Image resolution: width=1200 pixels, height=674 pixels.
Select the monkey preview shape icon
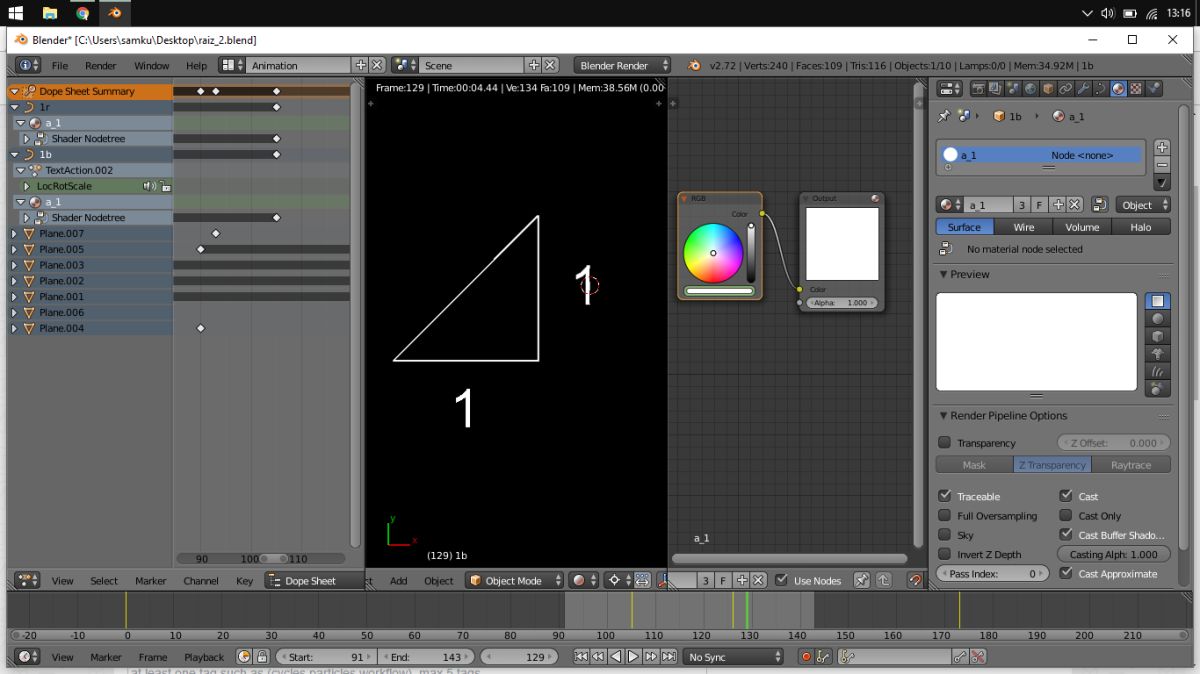click(x=1158, y=353)
